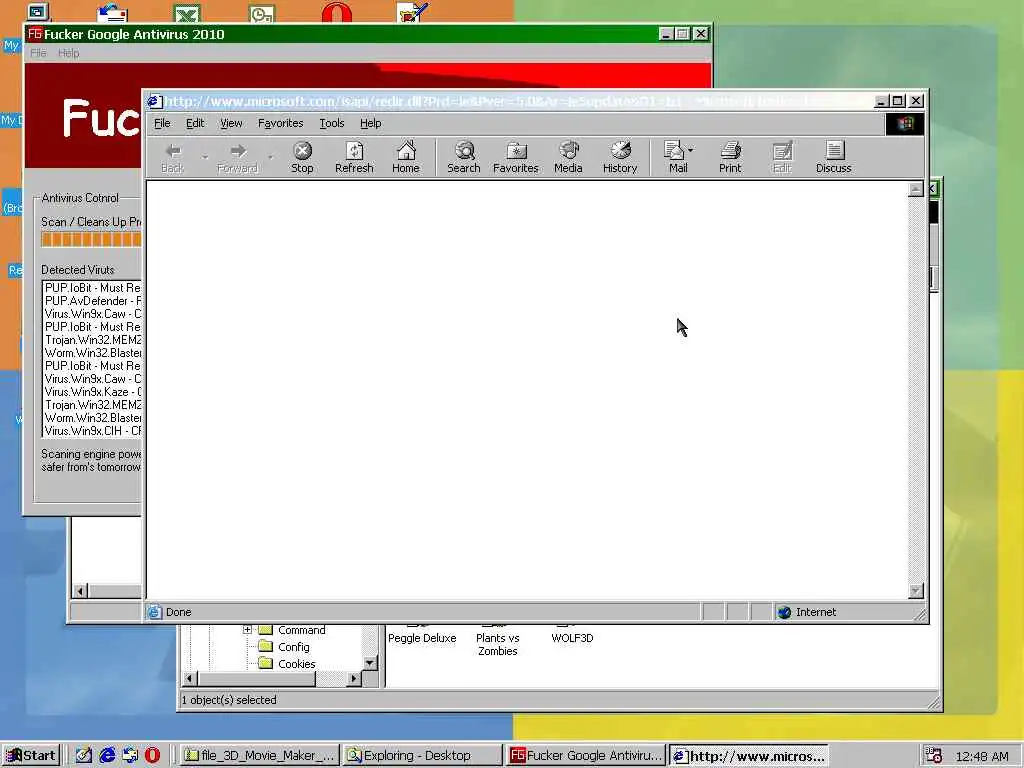The image size is (1024, 768).
Task: Open the Back history dropdown arrow
Action: [x=204, y=157]
